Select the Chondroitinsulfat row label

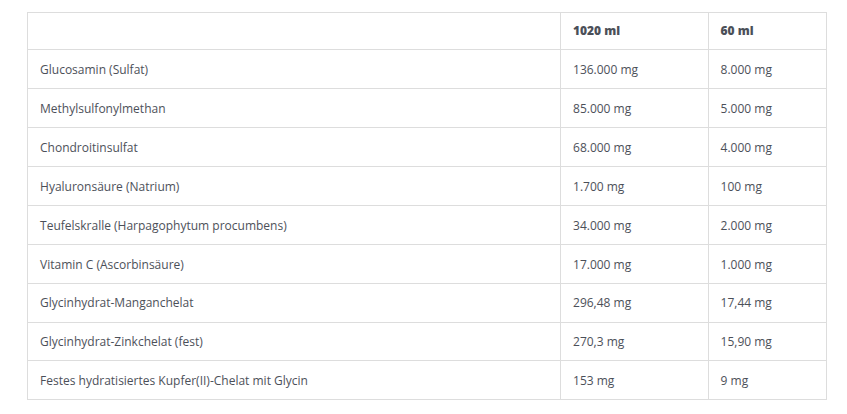pyautogui.click(x=89, y=148)
